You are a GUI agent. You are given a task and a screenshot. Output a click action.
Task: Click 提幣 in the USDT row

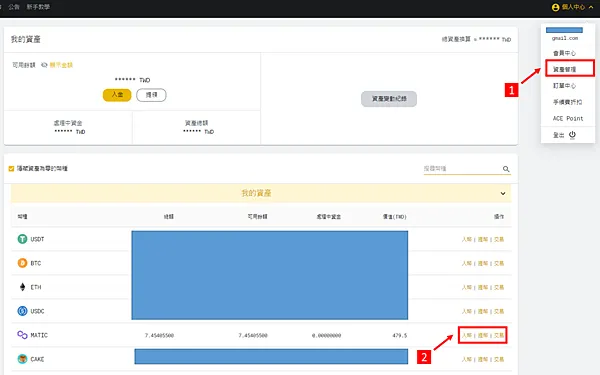pyautogui.click(x=483, y=239)
